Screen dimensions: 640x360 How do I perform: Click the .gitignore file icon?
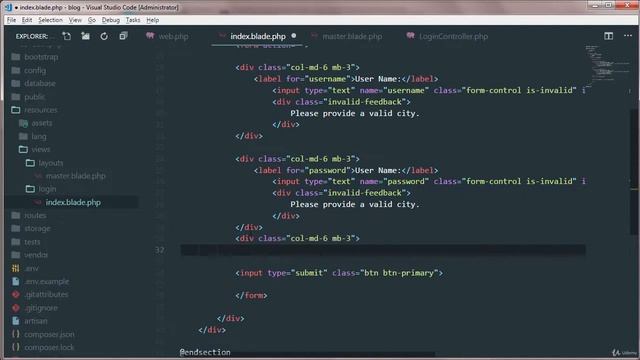click(16, 308)
